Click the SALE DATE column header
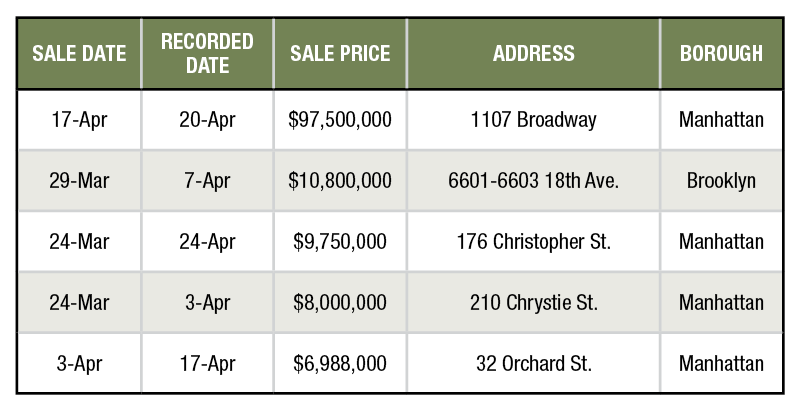This screenshot has width=800, height=408. point(79,54)
